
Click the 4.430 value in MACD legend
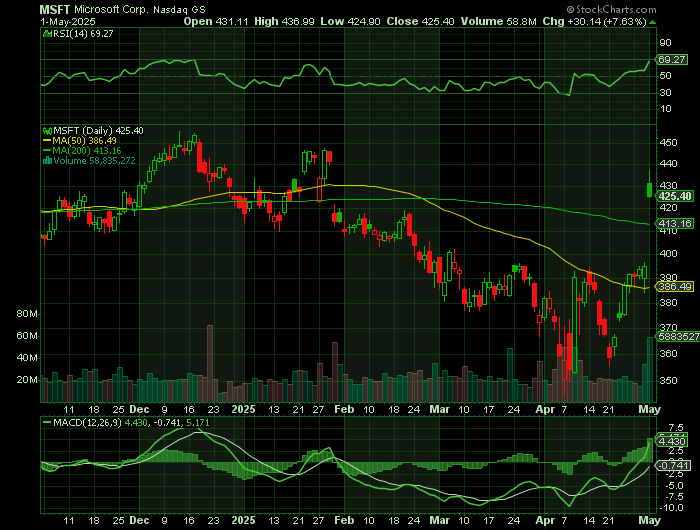click(x=136, y=422)
